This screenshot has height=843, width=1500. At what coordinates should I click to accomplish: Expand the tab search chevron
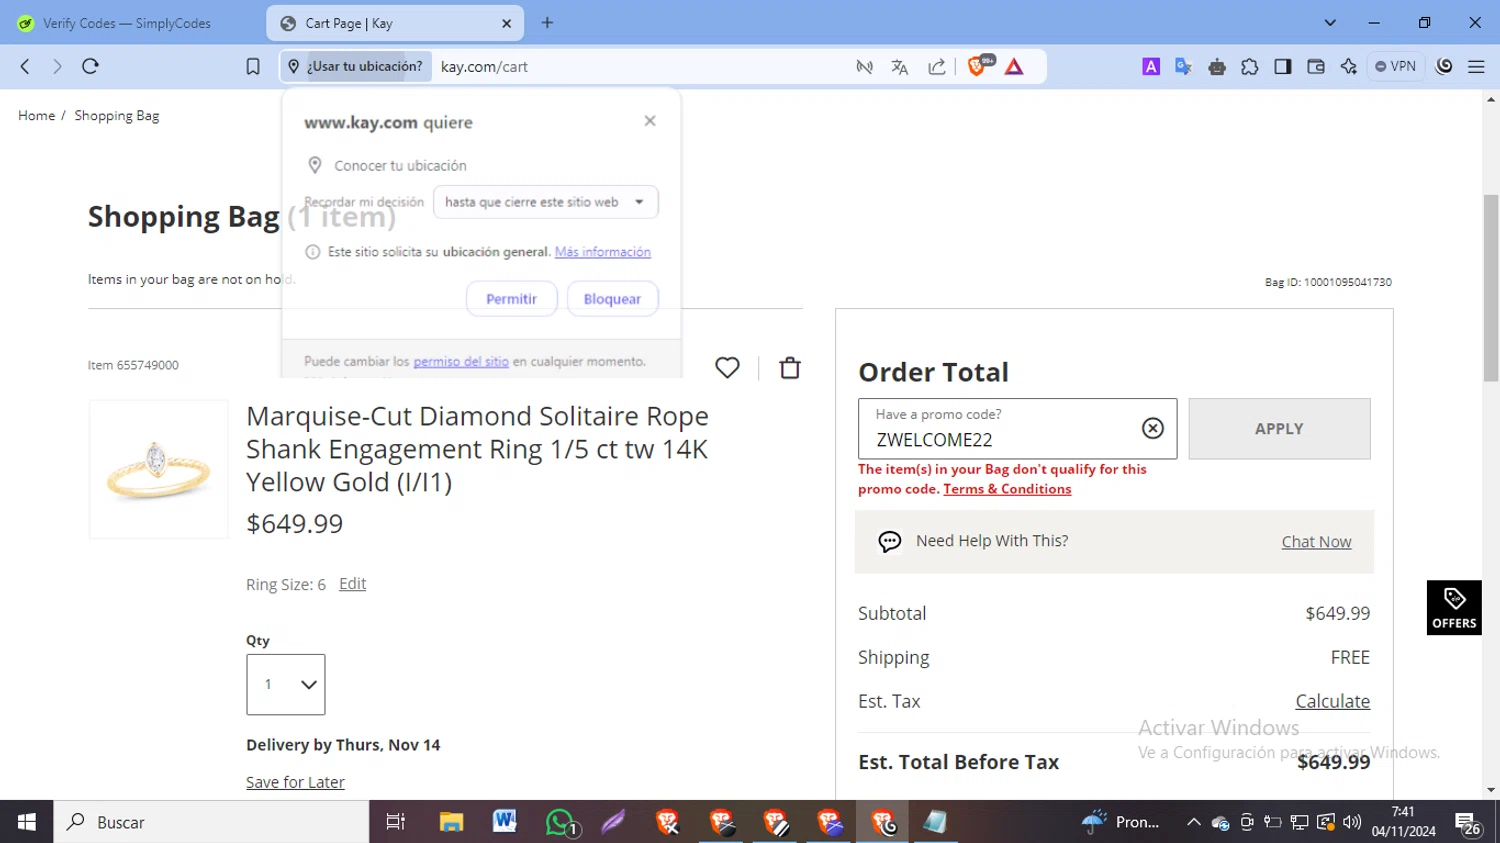click(x=1330, y=23)
